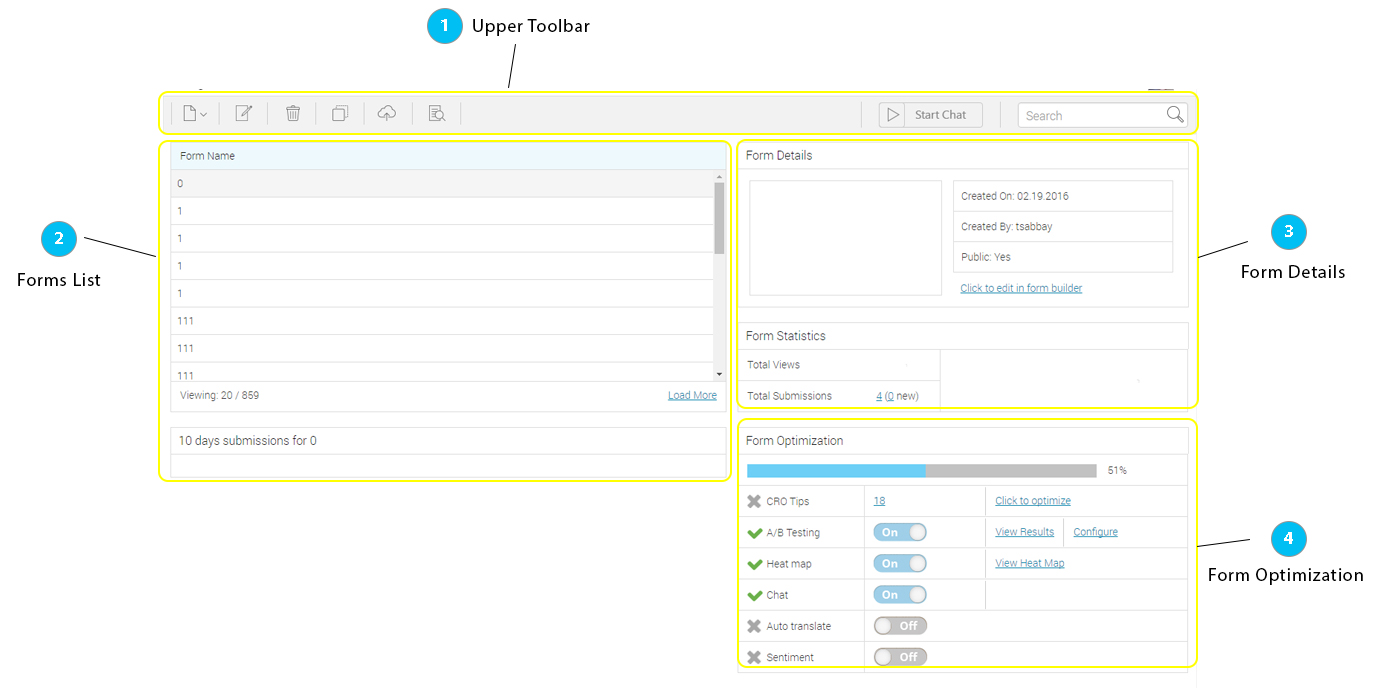Click the green check beside Chat
The image size is (1375, 688).
[x=755, y=595]
